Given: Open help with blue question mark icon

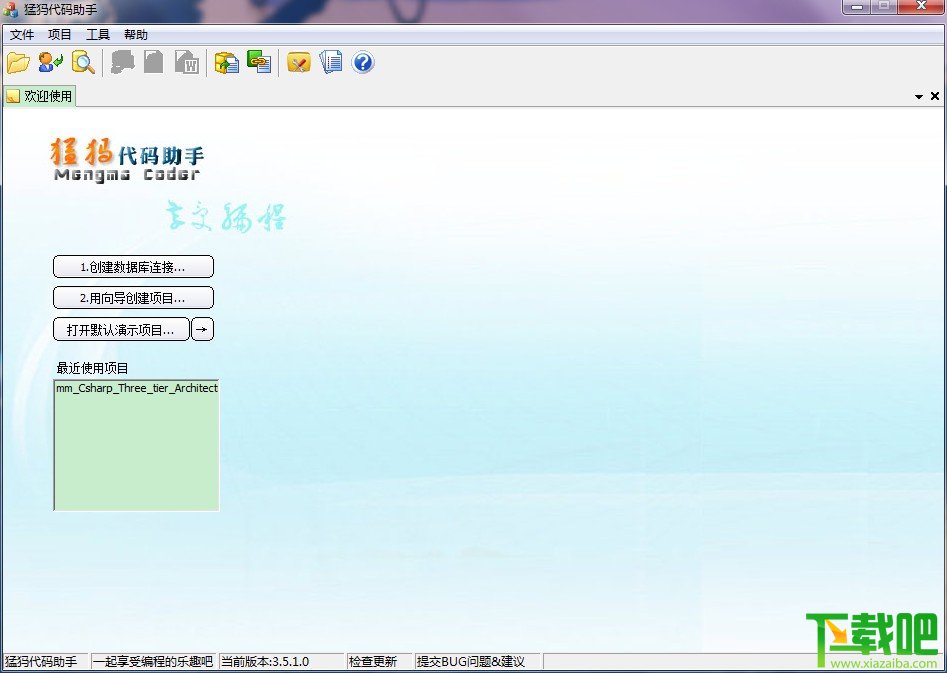Looking at the screenshot, I should [x=363, y=62].
